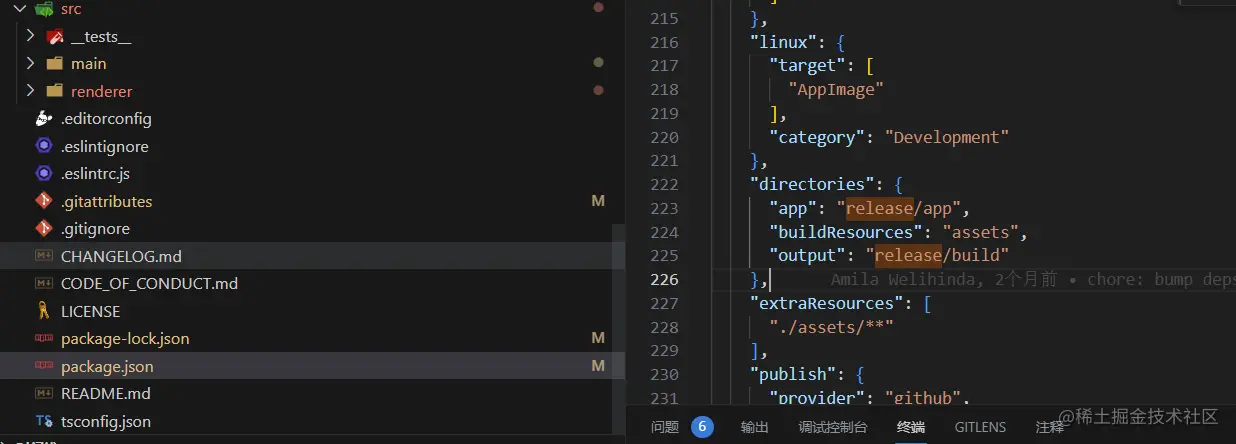1236x444 pixels.
Task: Click the tsconfig.json TypeScript icon
Action: 43,421
